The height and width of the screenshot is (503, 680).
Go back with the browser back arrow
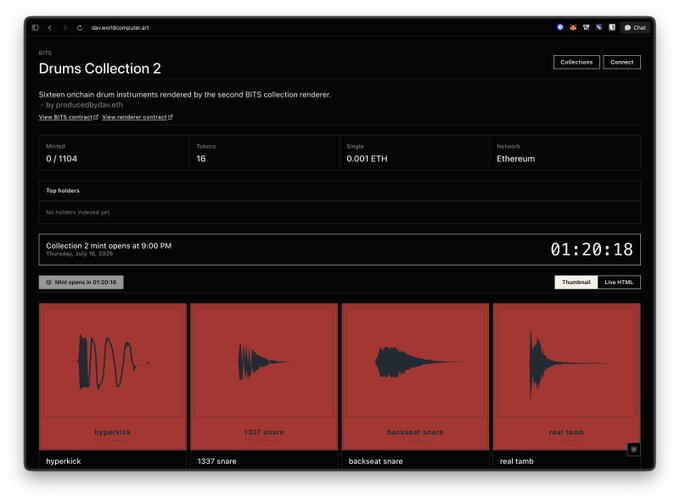50,28
